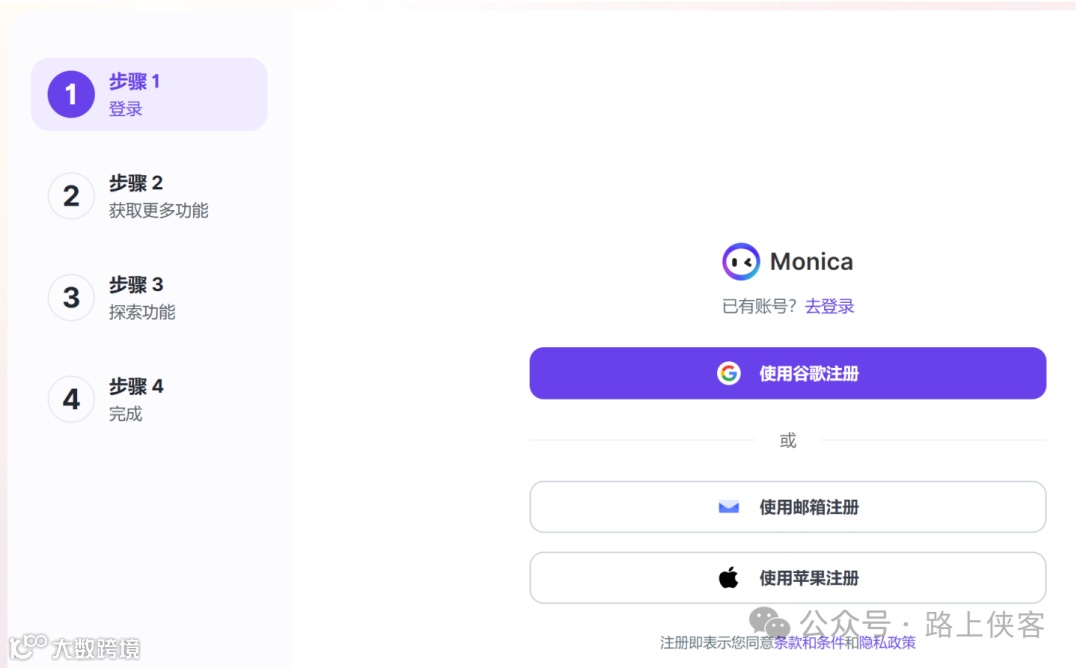Click 使用谷歌注册 button
The height and width of the screenshot is (668, 1080).
click(x=787, y=373)
